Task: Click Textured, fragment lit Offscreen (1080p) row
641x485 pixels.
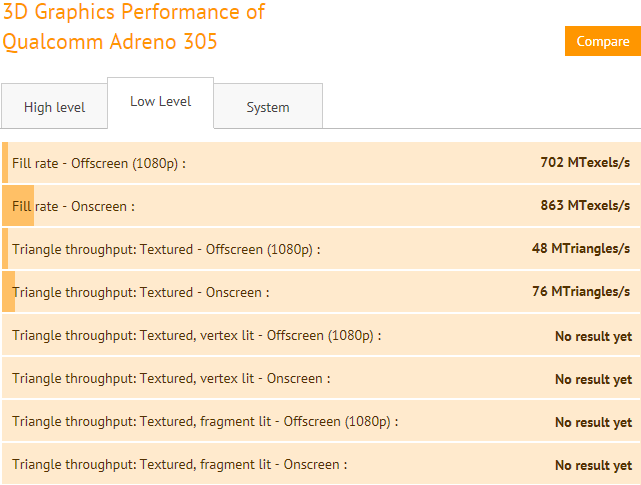Action: point(321,420)
